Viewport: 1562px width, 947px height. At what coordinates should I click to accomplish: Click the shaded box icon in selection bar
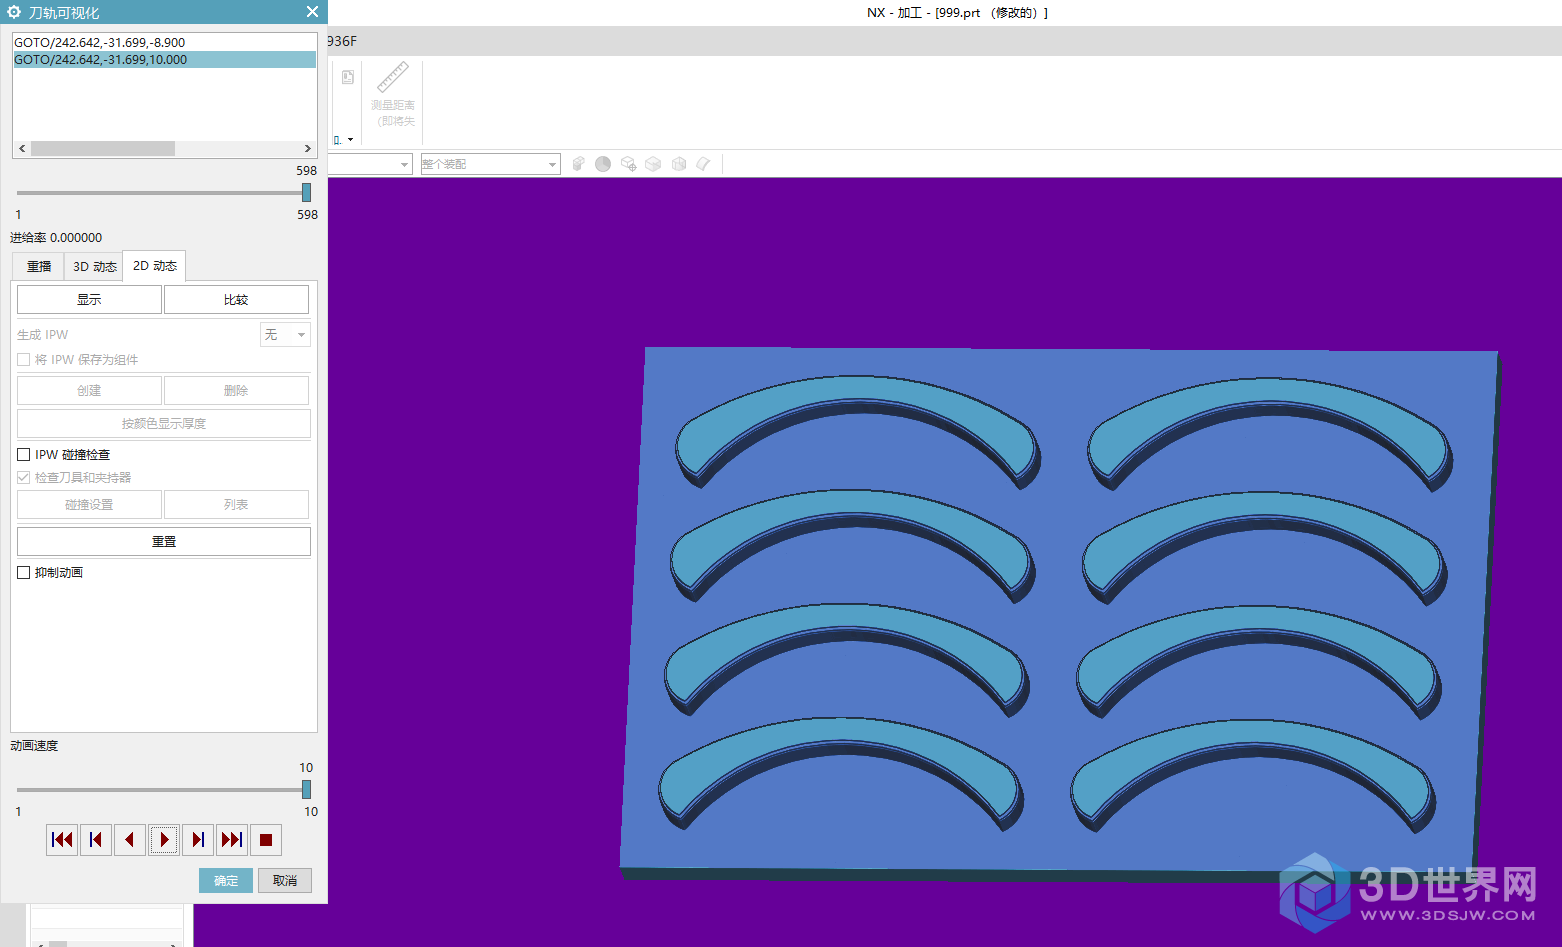[653, 164]
